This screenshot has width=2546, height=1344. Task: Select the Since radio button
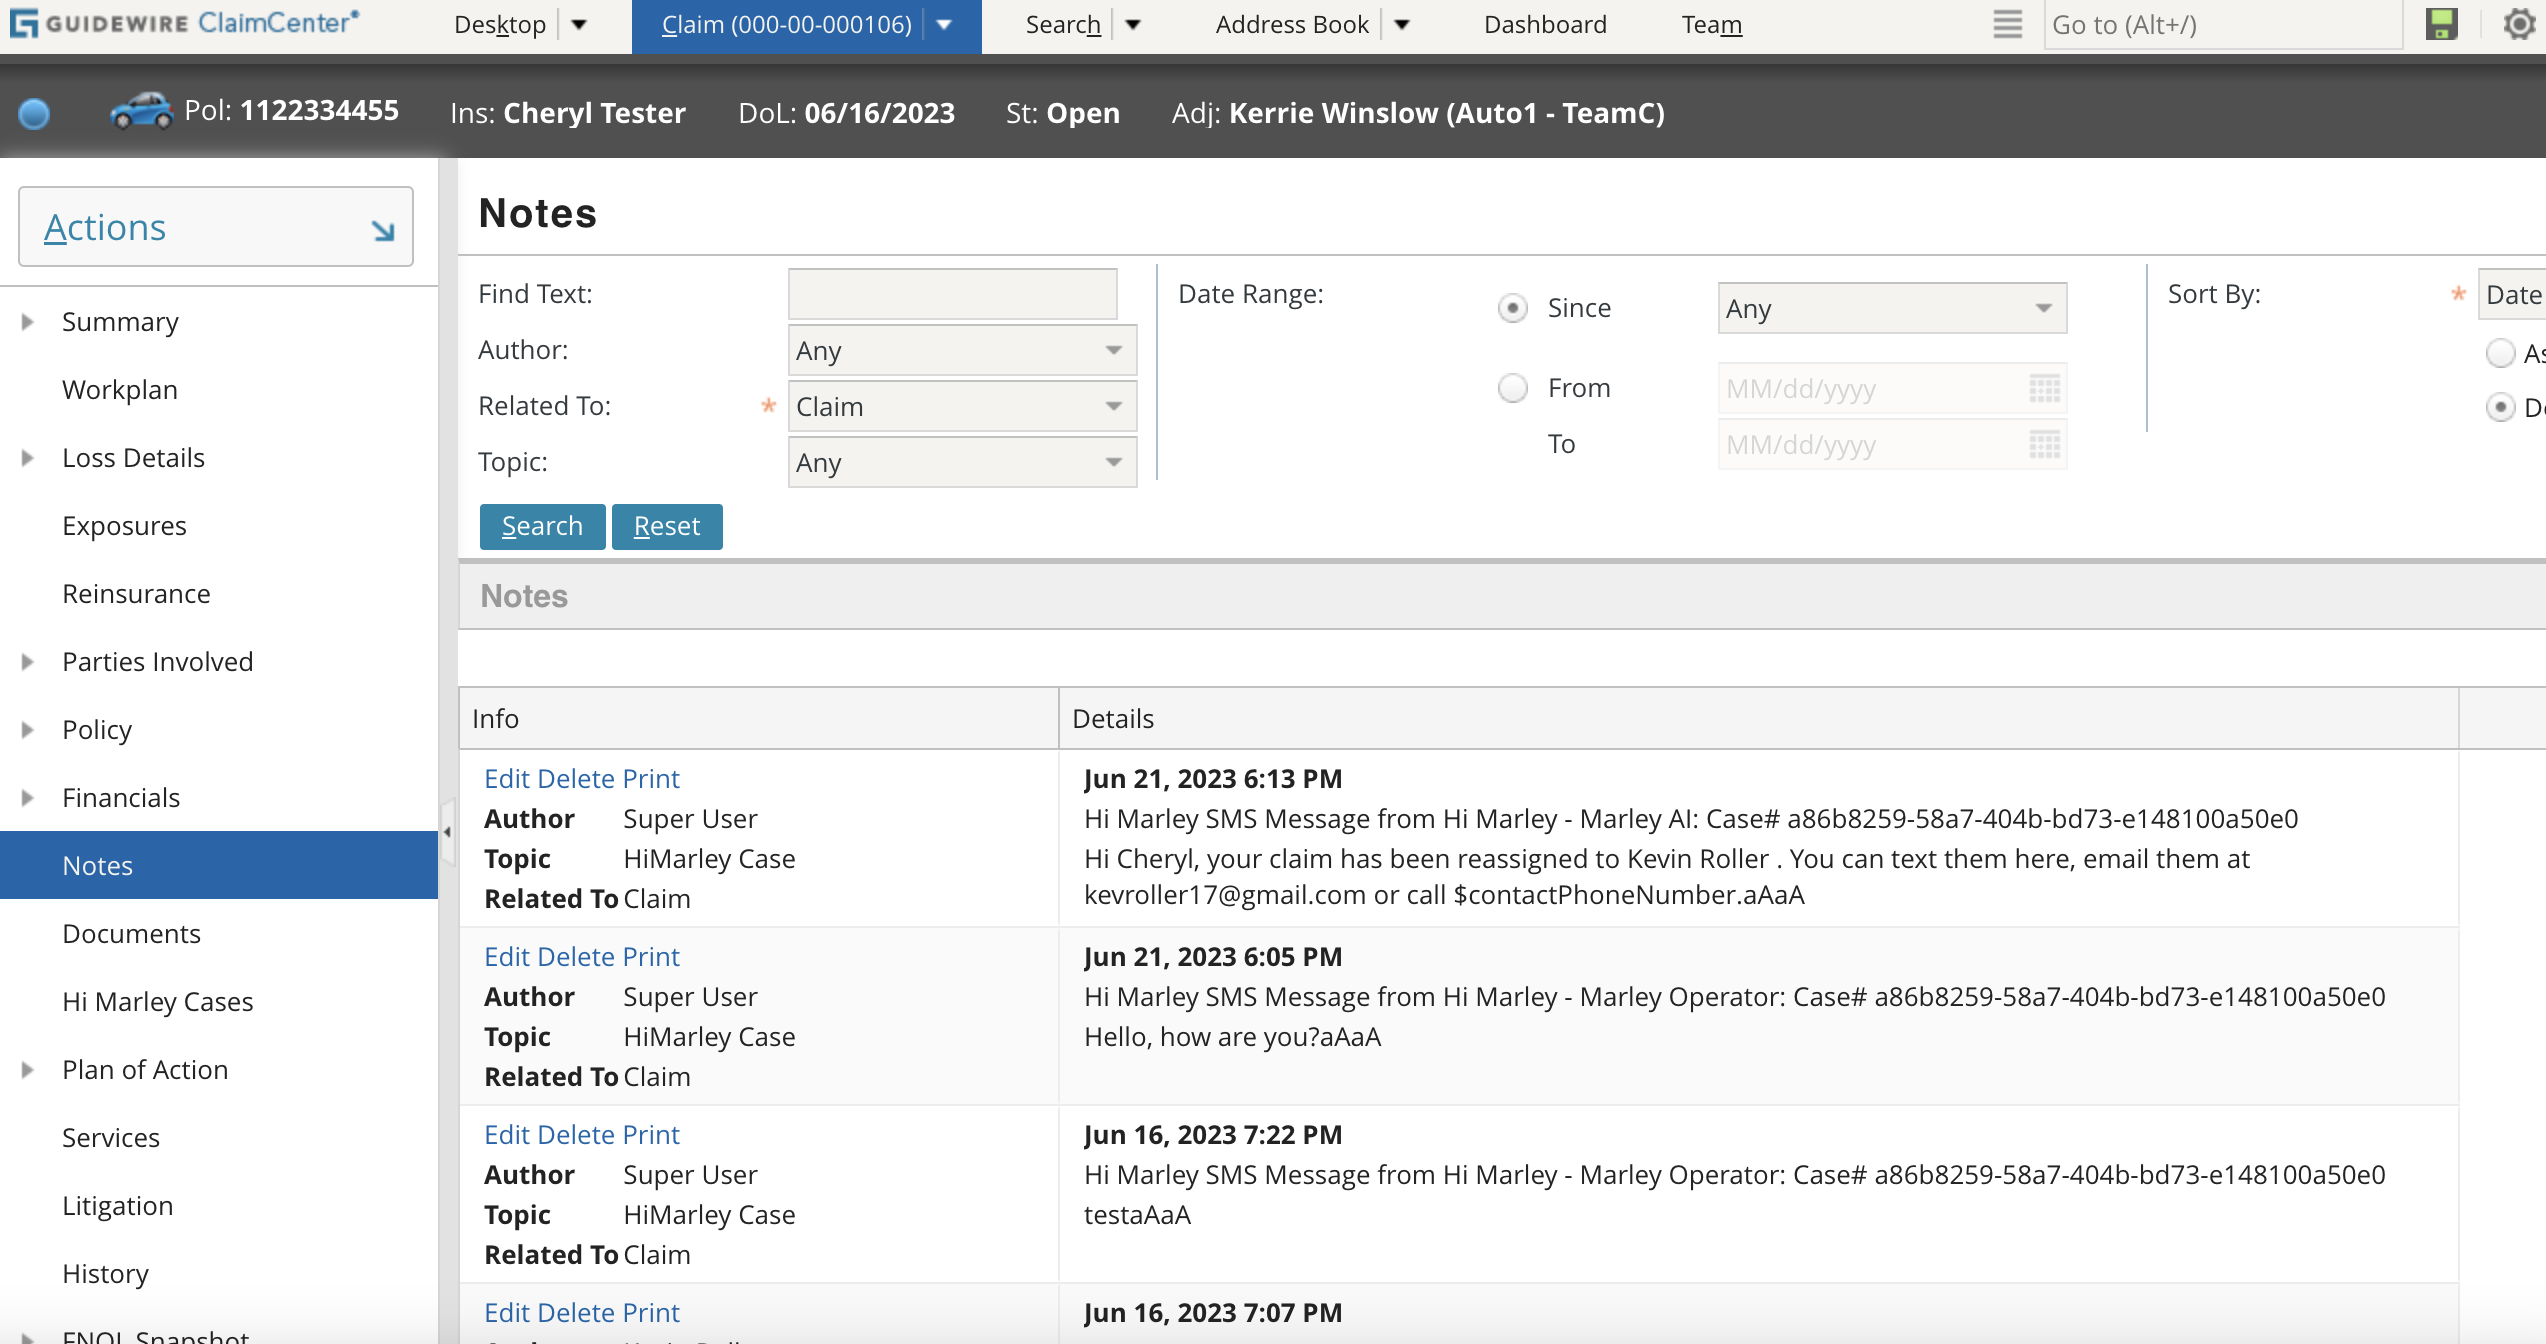tap(1512, 308)
